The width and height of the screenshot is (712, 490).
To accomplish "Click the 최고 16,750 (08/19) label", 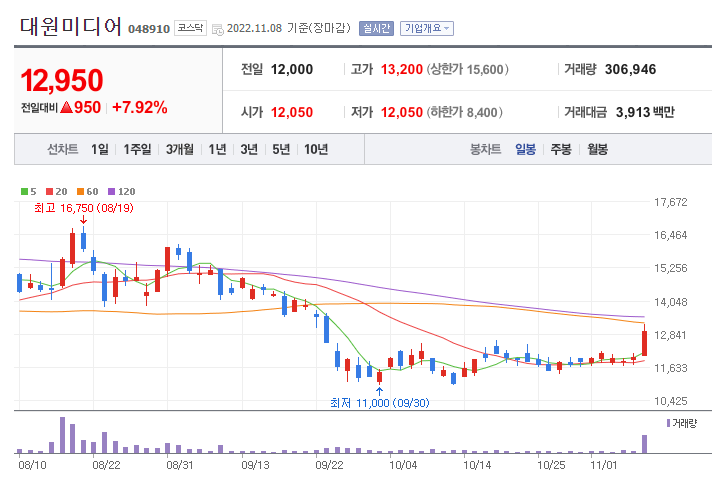I will [84, 208].
